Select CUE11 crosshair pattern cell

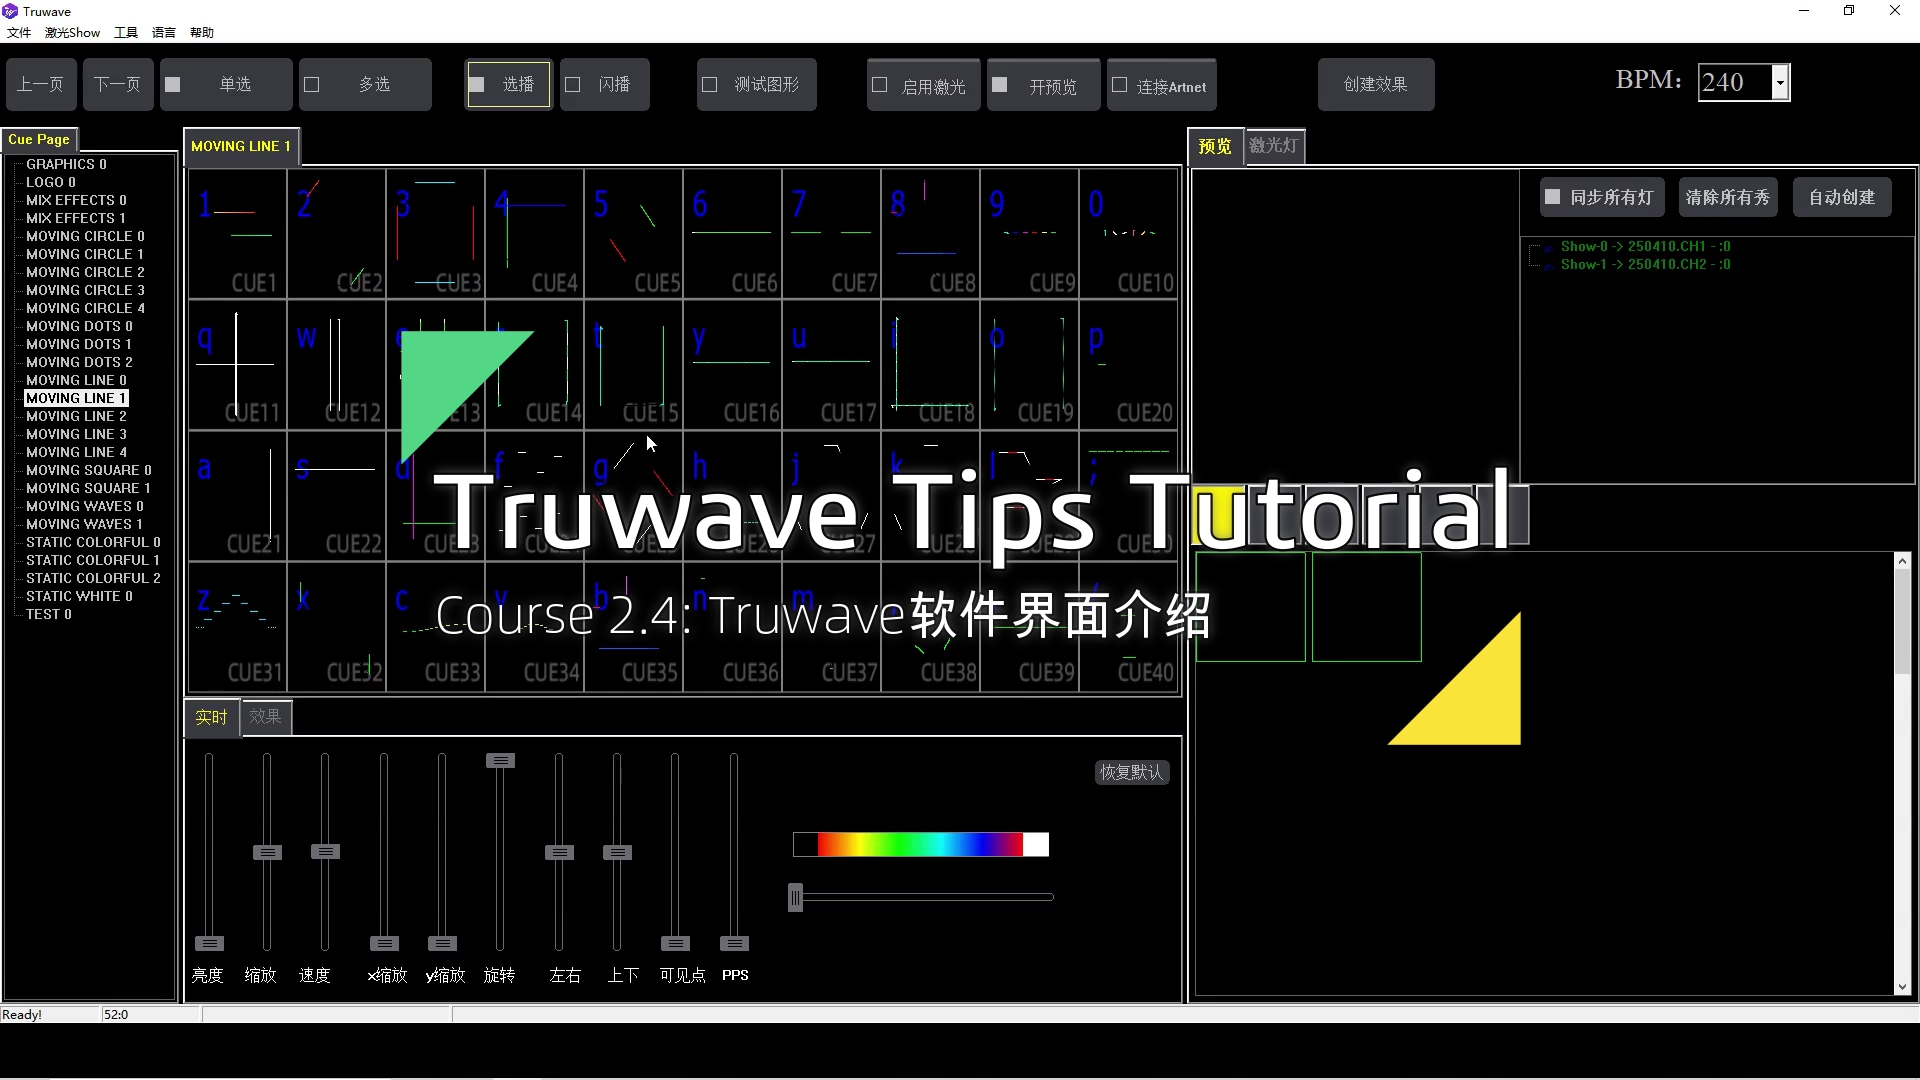coord(237,364)
